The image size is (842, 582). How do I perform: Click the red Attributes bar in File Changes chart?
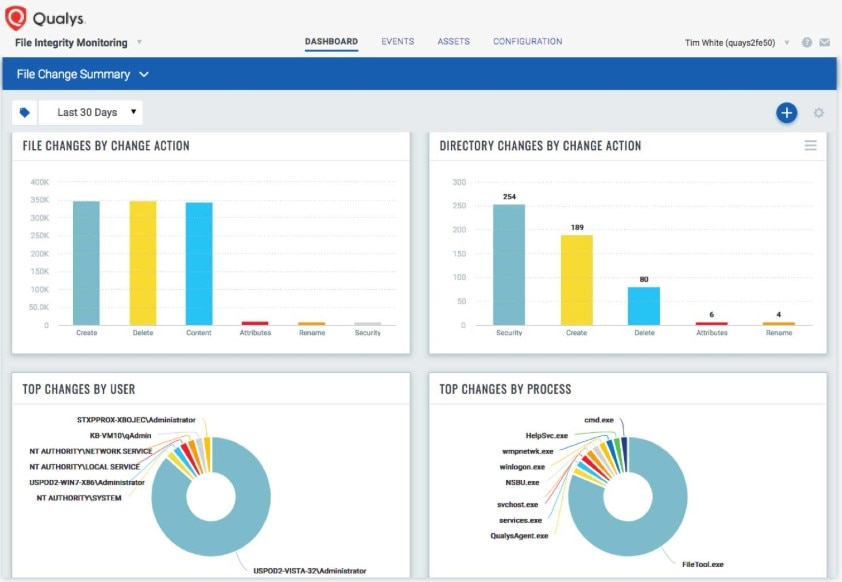(x=255, y=323)
